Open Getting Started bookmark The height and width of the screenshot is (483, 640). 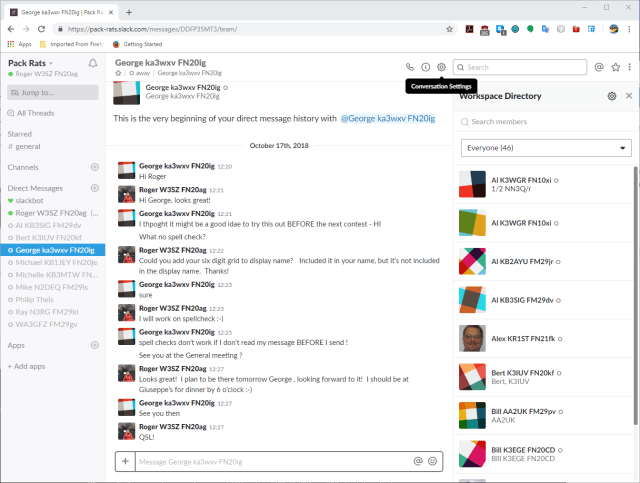pos(138,44)
